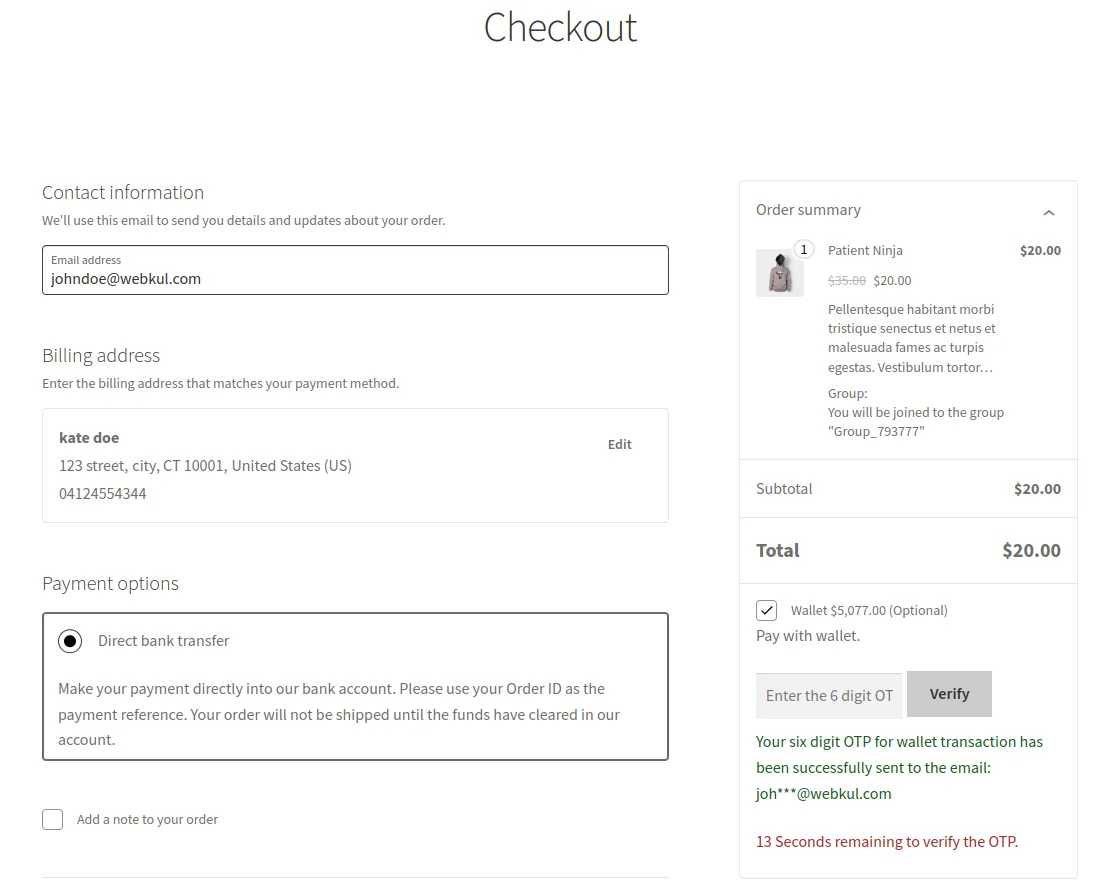Click the Edit link for billing address
This screenshot has height=880, width=1120.
pyautogui.click(x=619, y=444)
